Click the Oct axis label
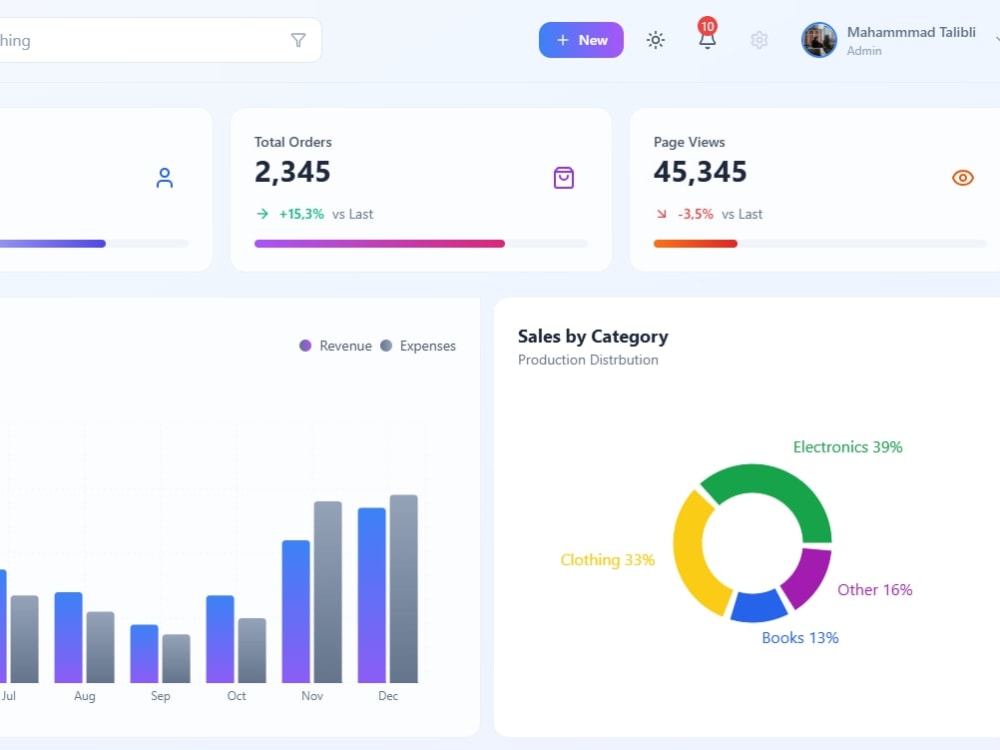This screenshot has width=1000, height=750. click(x=237, y=696)
